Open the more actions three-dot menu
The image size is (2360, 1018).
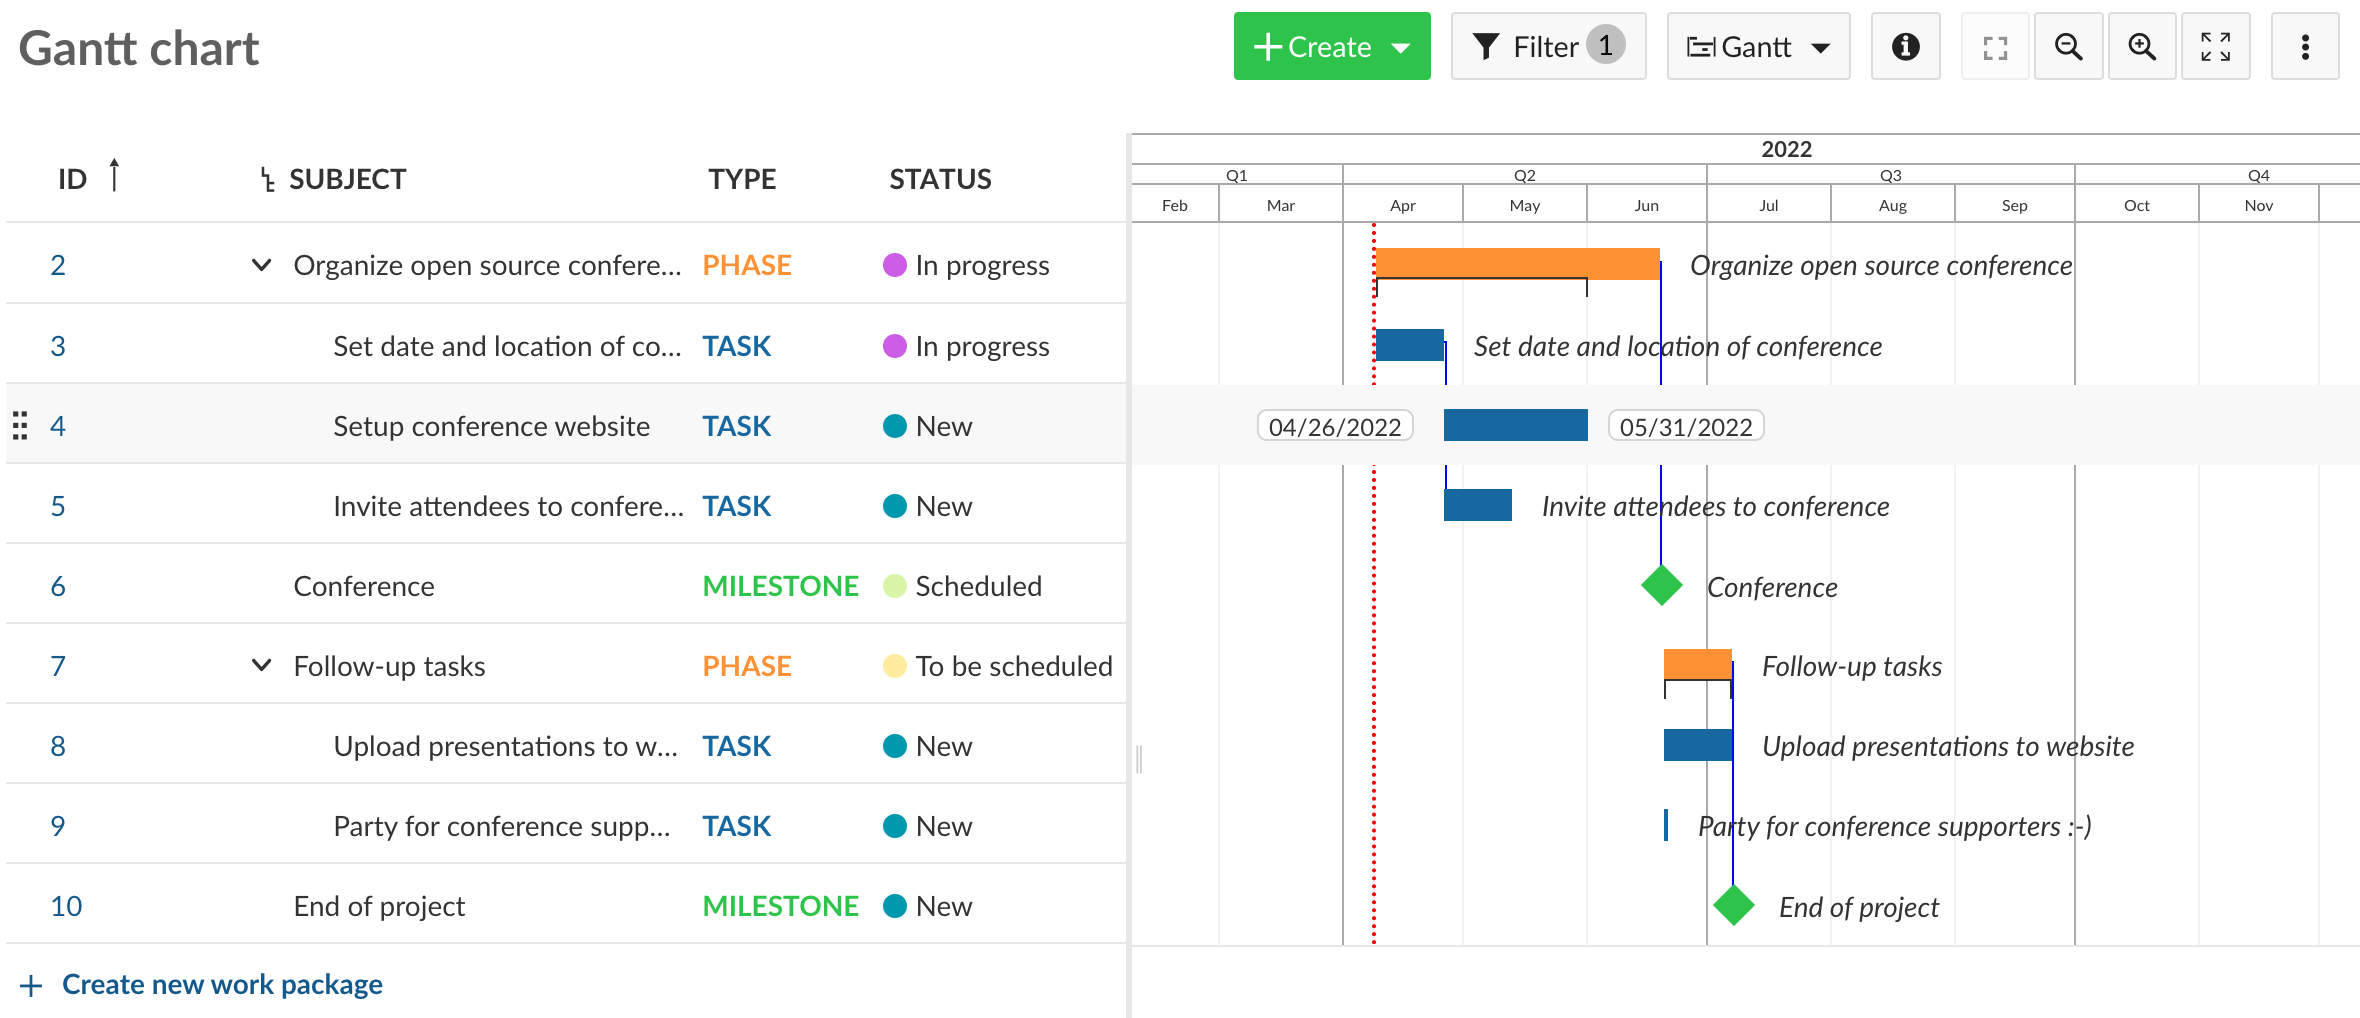pyautogui.click(x=2305, y=46)
